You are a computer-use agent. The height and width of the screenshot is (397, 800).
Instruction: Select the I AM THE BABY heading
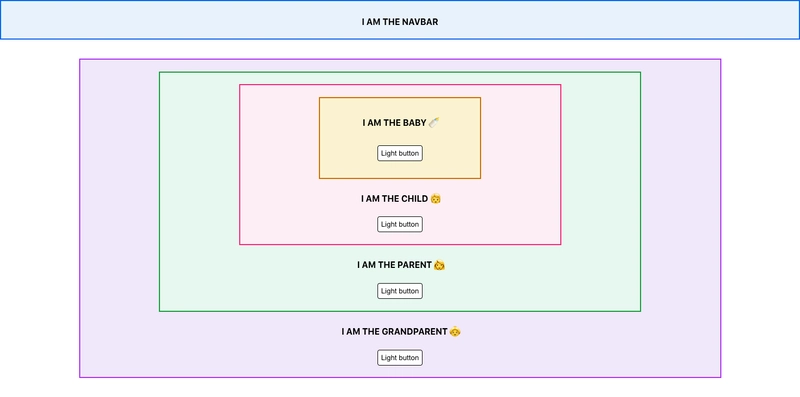[x=394, y=123]
